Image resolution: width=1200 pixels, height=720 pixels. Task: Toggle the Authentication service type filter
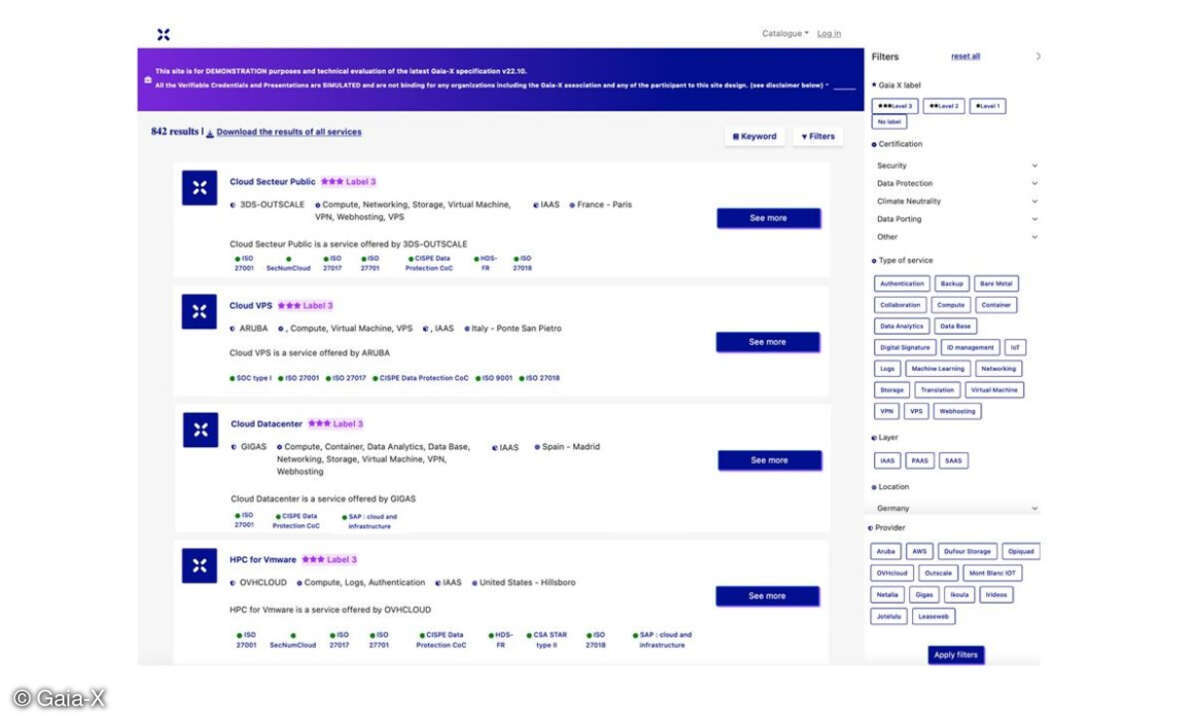[x=903, y=284]
